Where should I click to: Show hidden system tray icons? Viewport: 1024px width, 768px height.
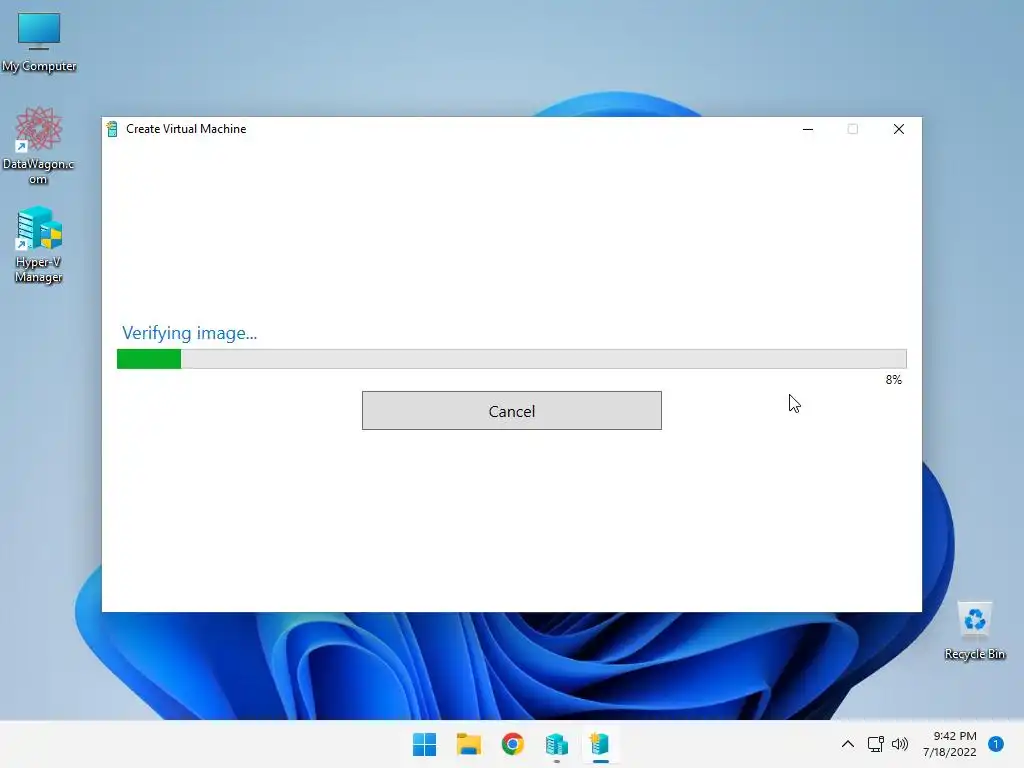(x=848, y=744)
